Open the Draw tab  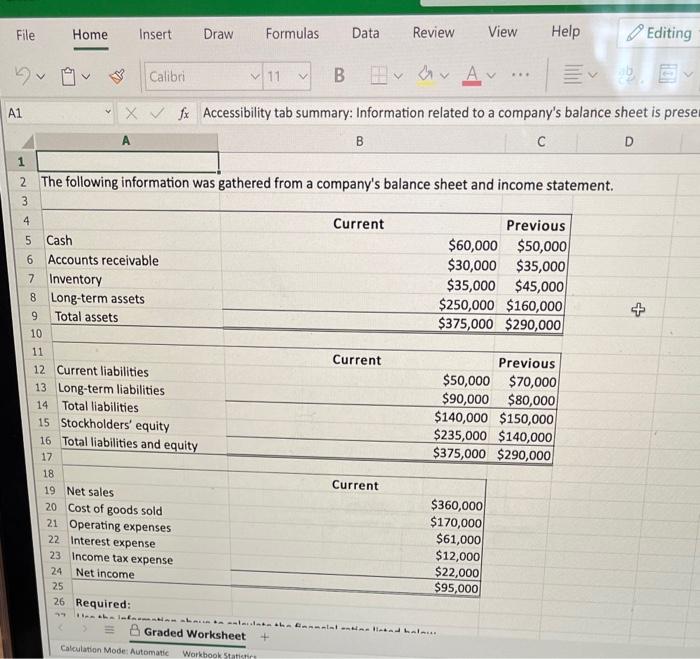tap(218, 34)
